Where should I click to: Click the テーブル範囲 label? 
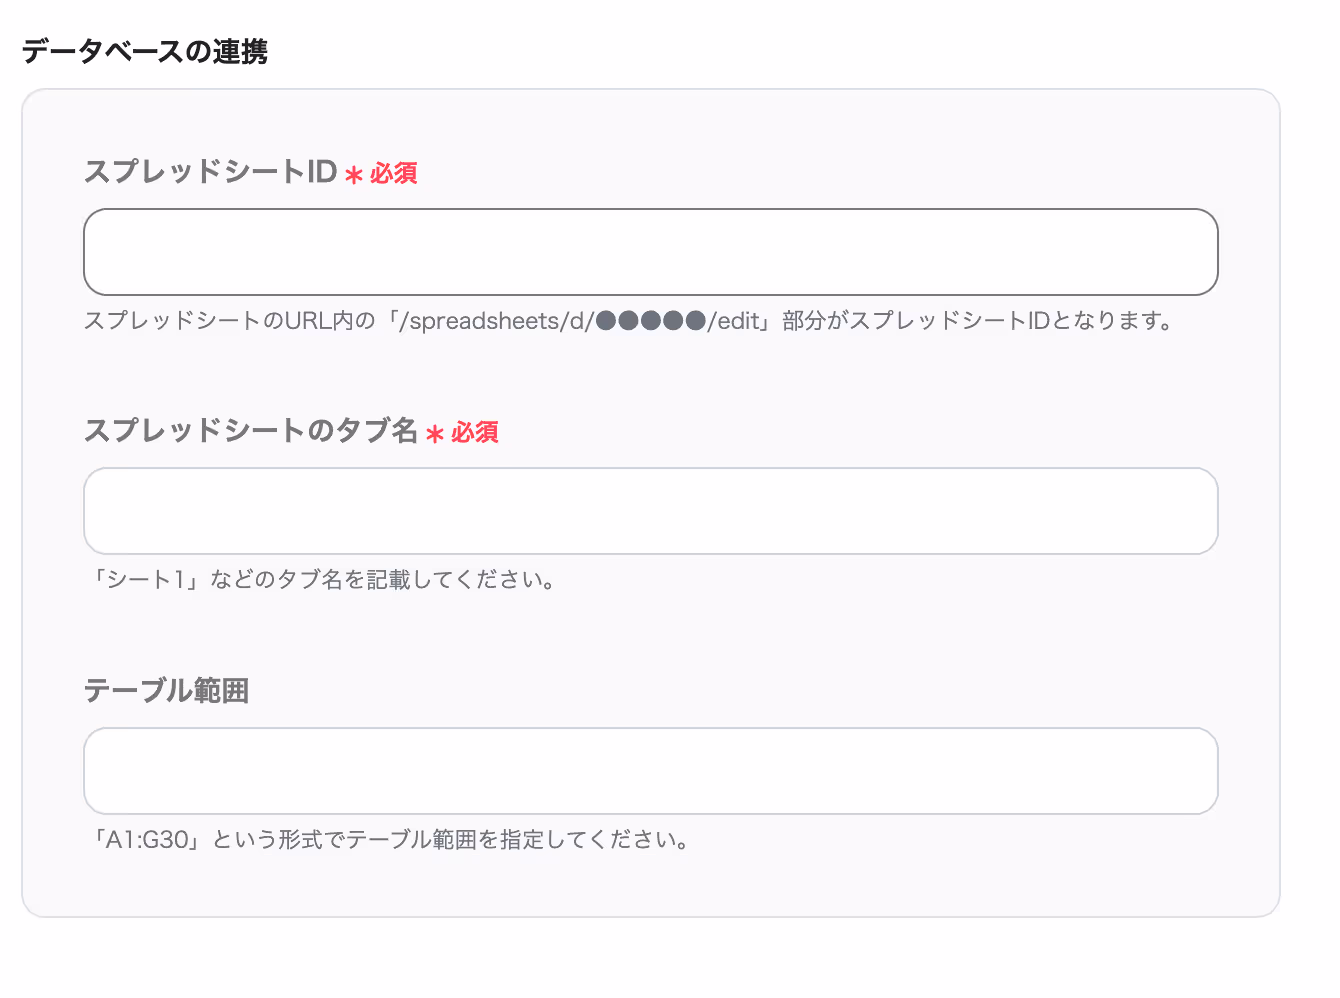pyautogui.click(x=166, y=691)
